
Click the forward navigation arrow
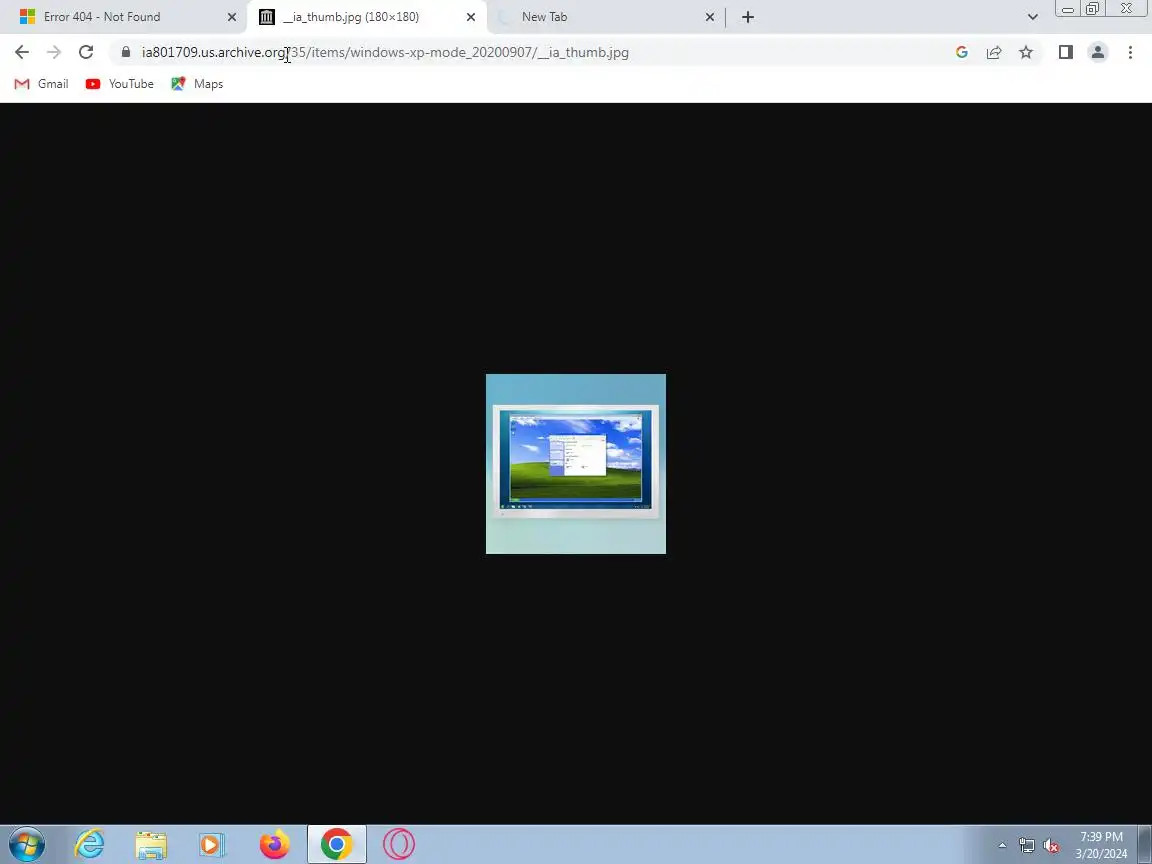coord(54,52)
